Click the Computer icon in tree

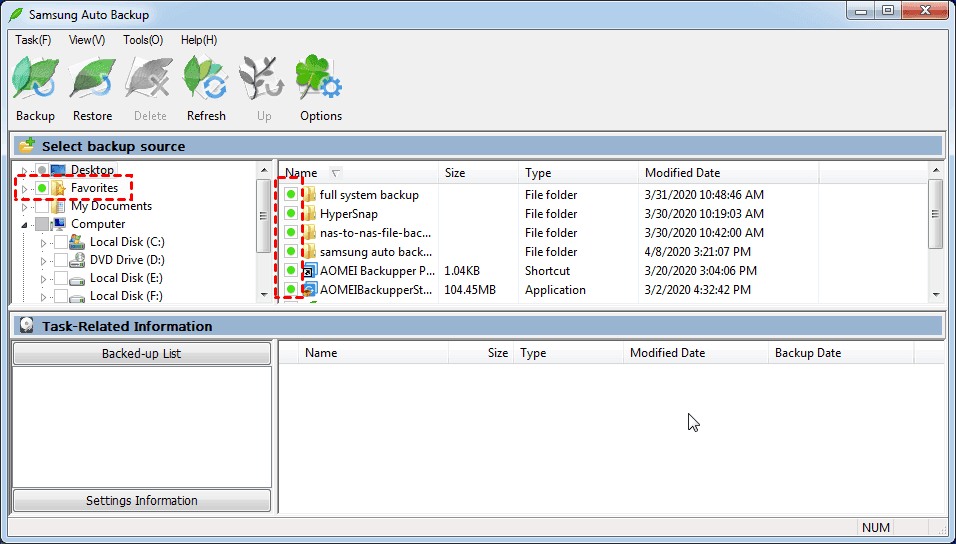pos(58,224)
